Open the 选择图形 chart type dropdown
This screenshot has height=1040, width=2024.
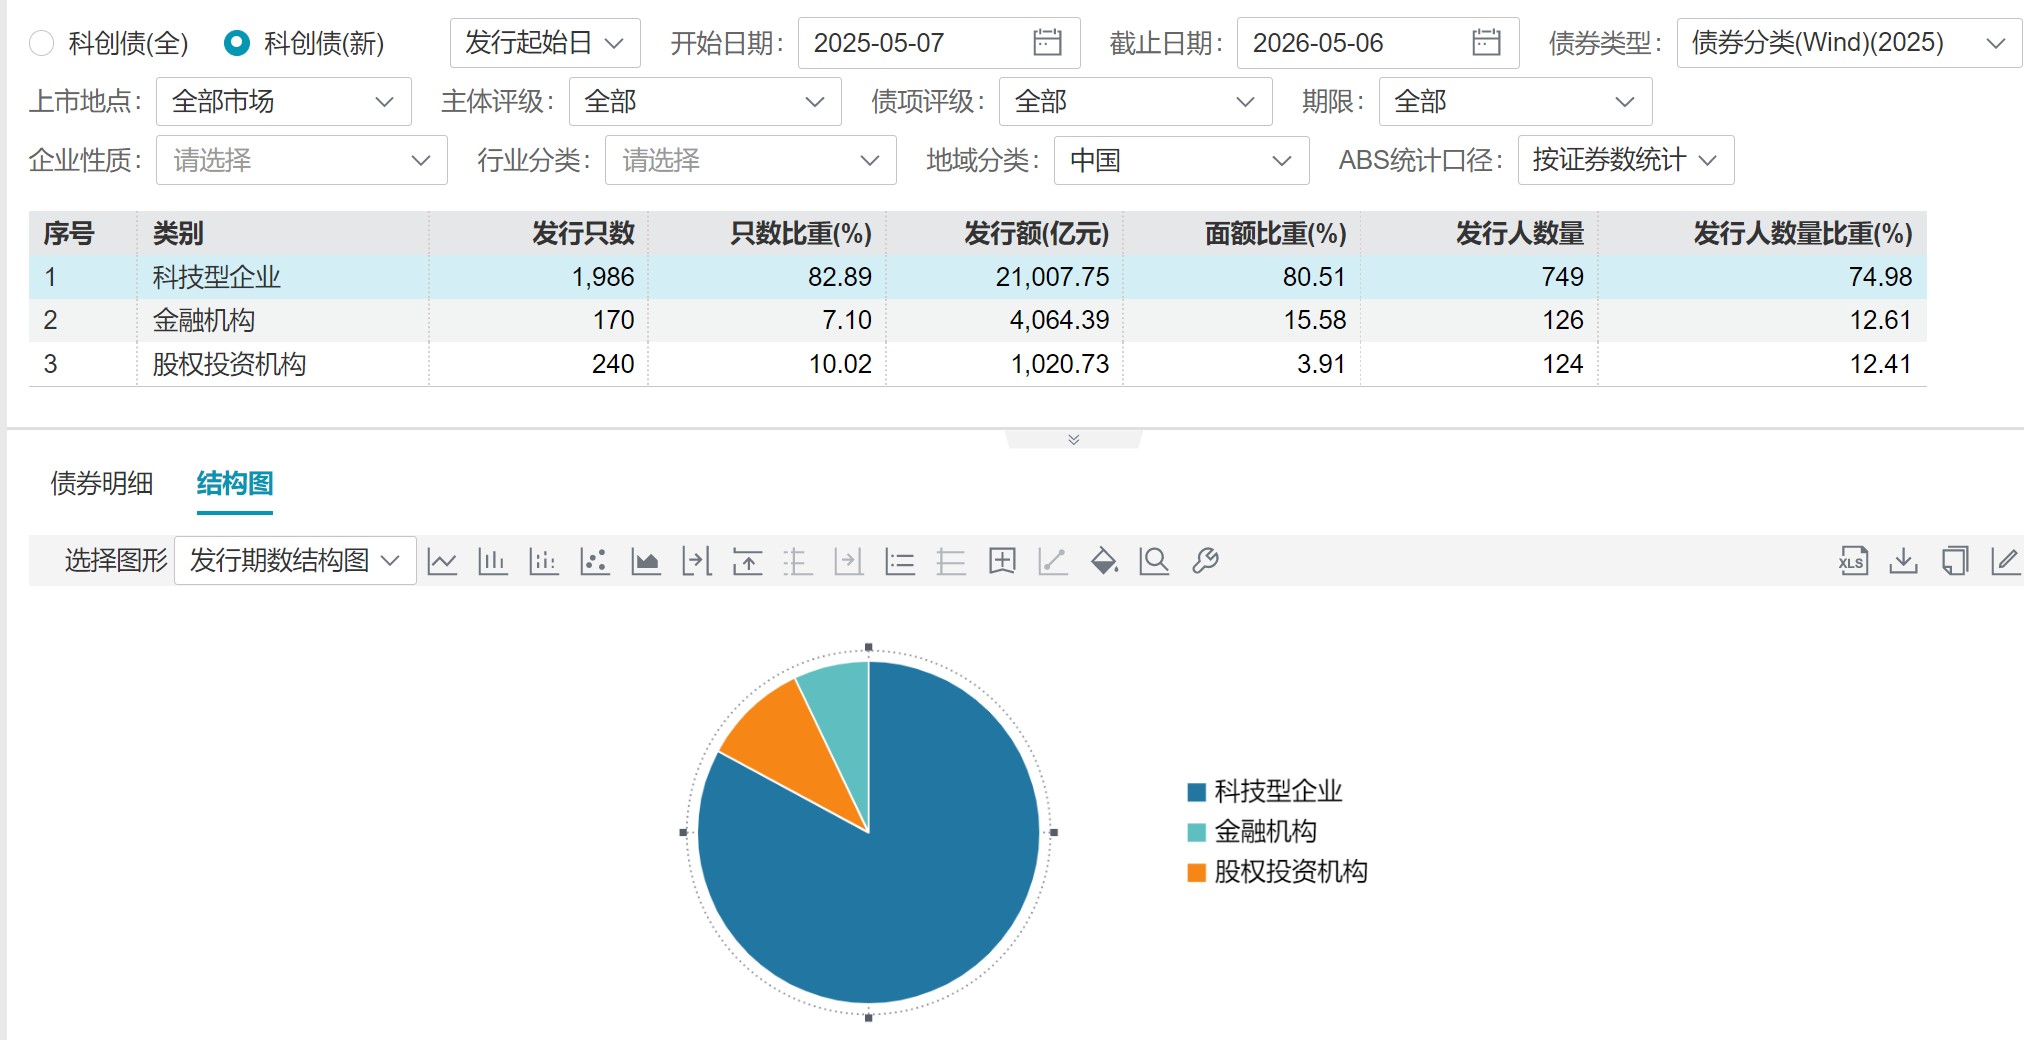tap(295, 561)
